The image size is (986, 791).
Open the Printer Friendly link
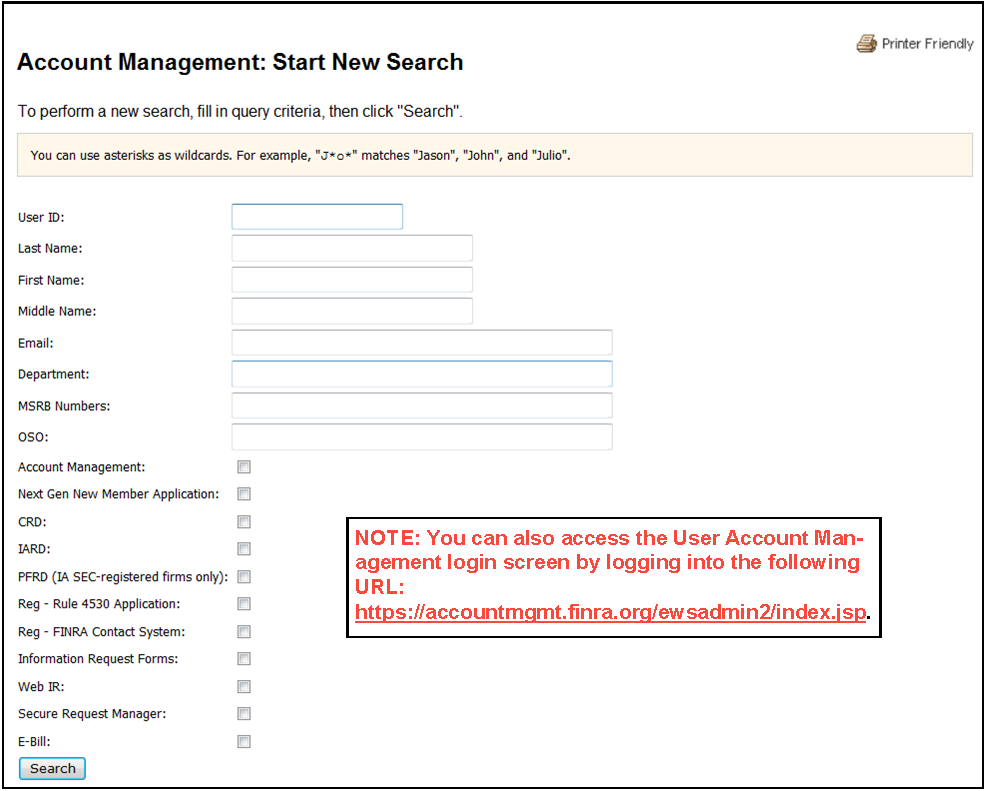pyautogui.click(x=927, y=44)
